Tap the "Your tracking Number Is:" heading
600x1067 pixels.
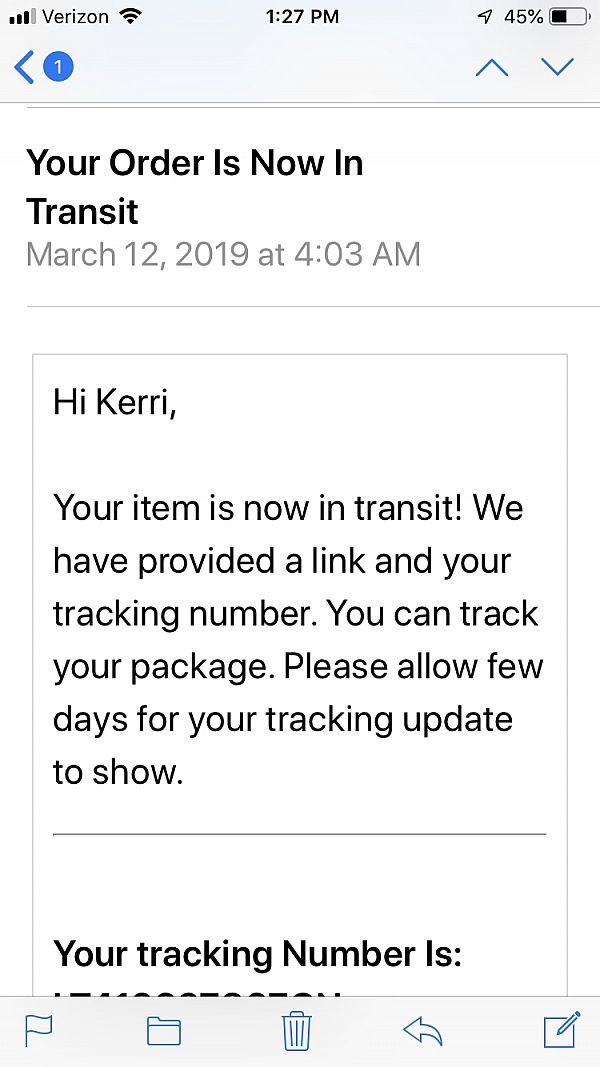pyautogui.click(x=258, y=953)
